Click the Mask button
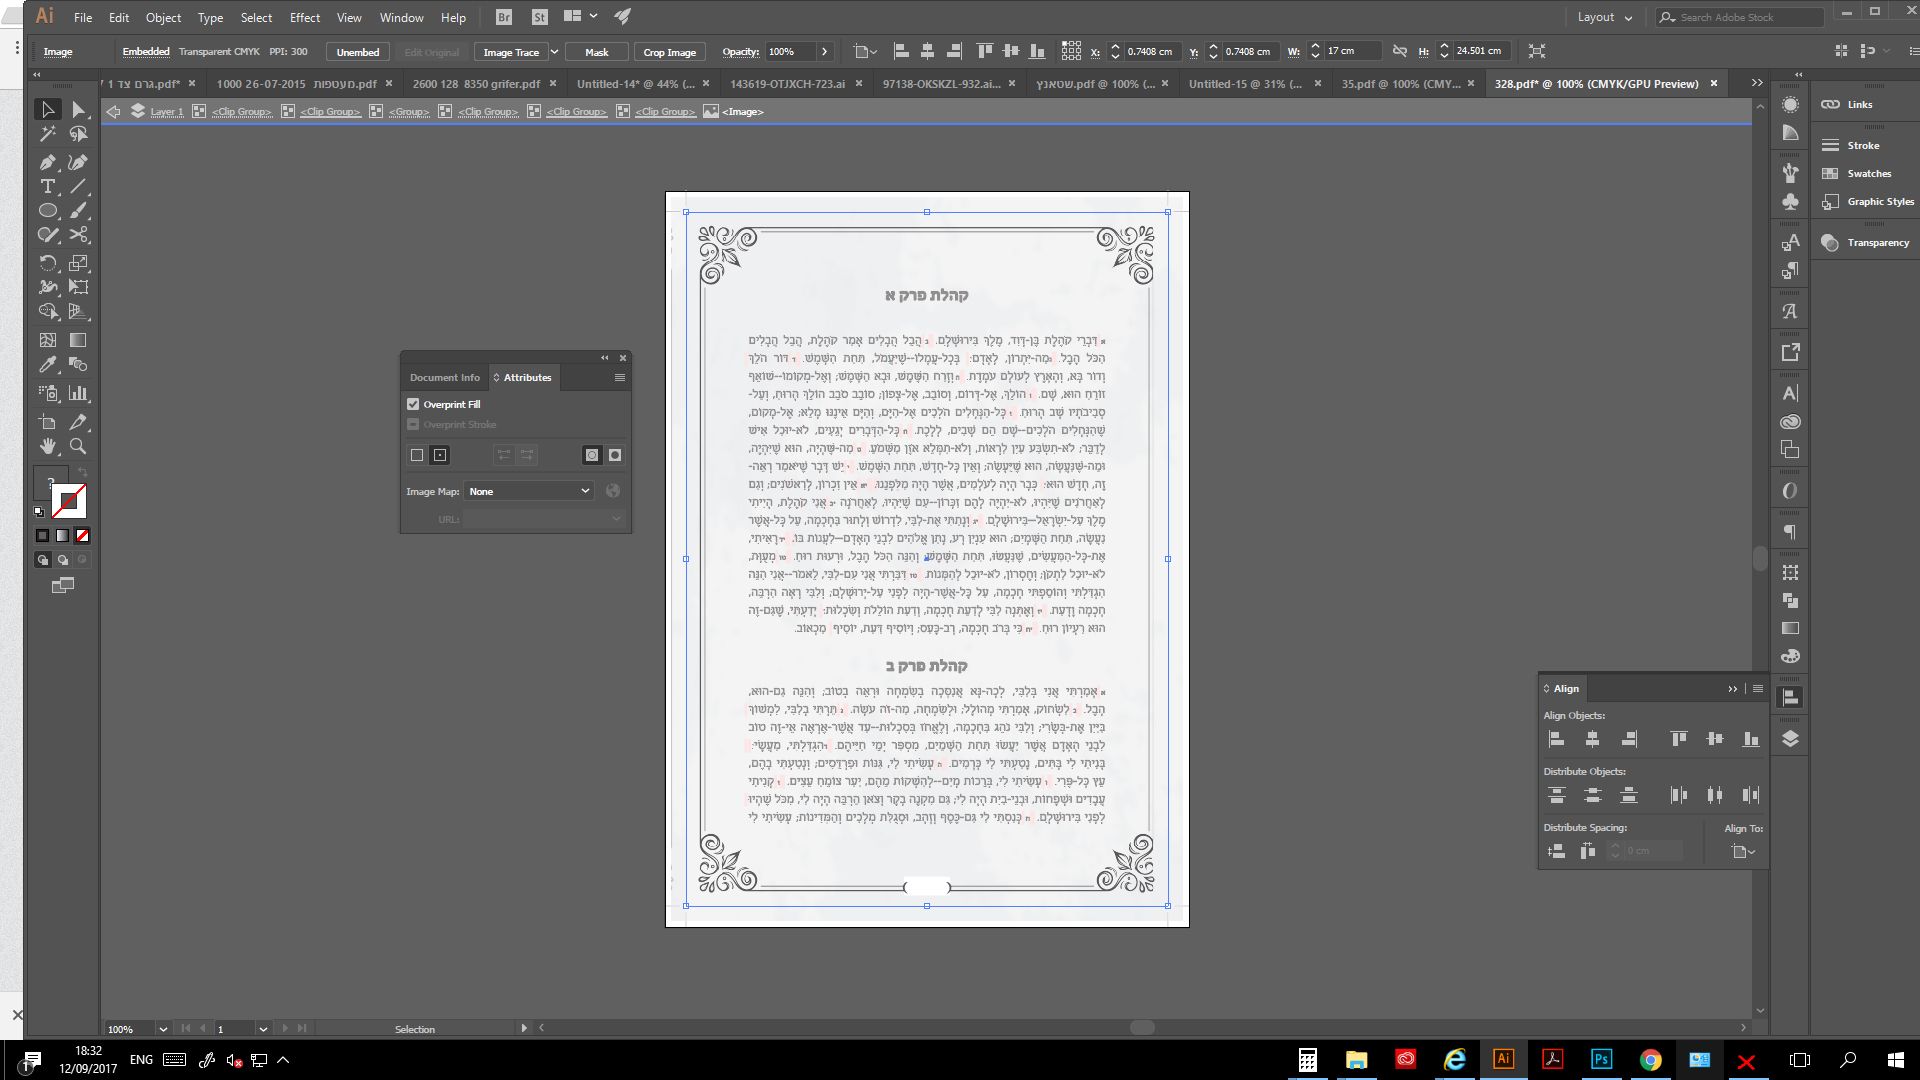Viewport: 1920px width, 1080px height. tap(596, 52)
